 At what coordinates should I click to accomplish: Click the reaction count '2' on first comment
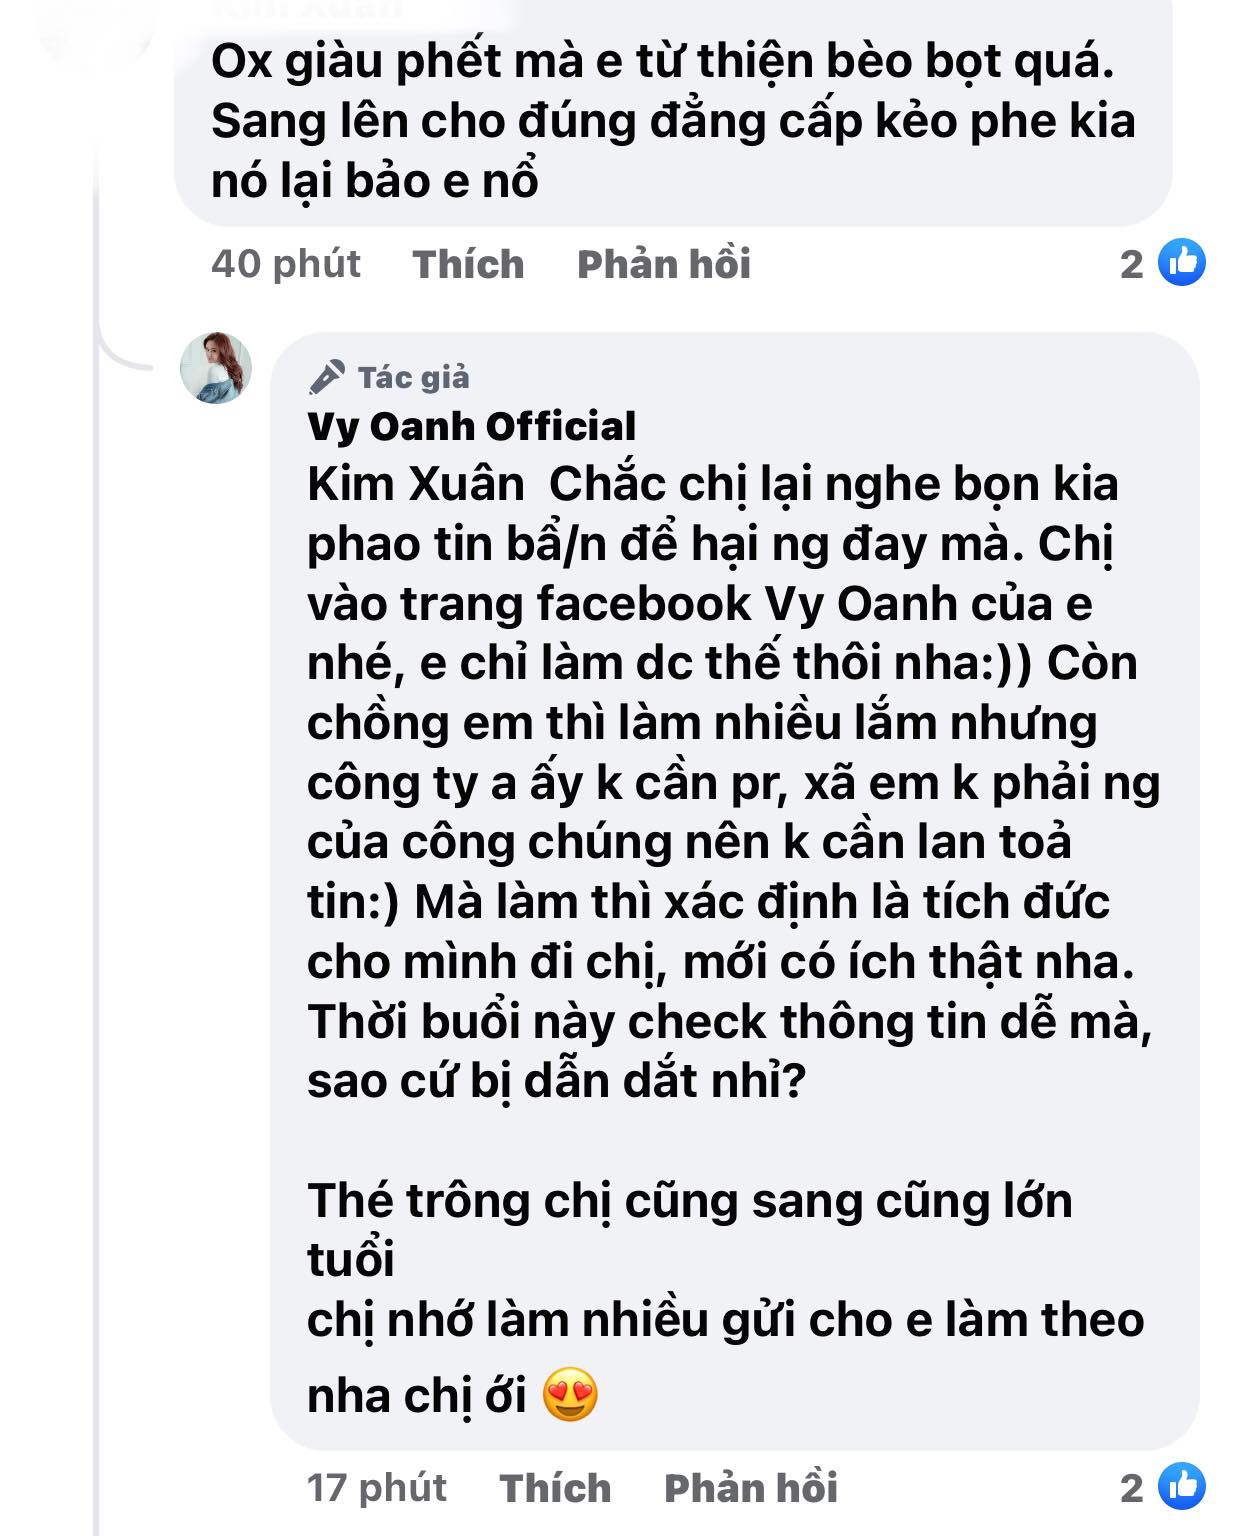pos(1130,264)
